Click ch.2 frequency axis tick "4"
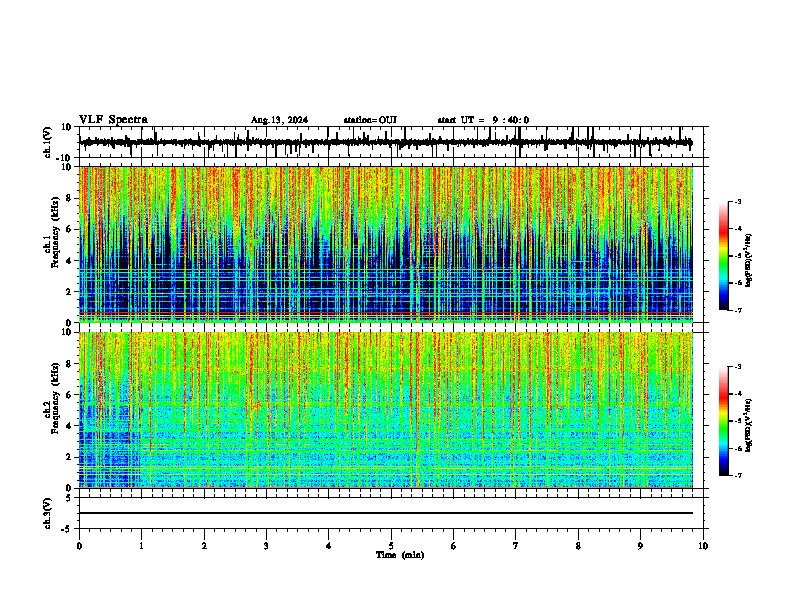 (x=70, y=426)
